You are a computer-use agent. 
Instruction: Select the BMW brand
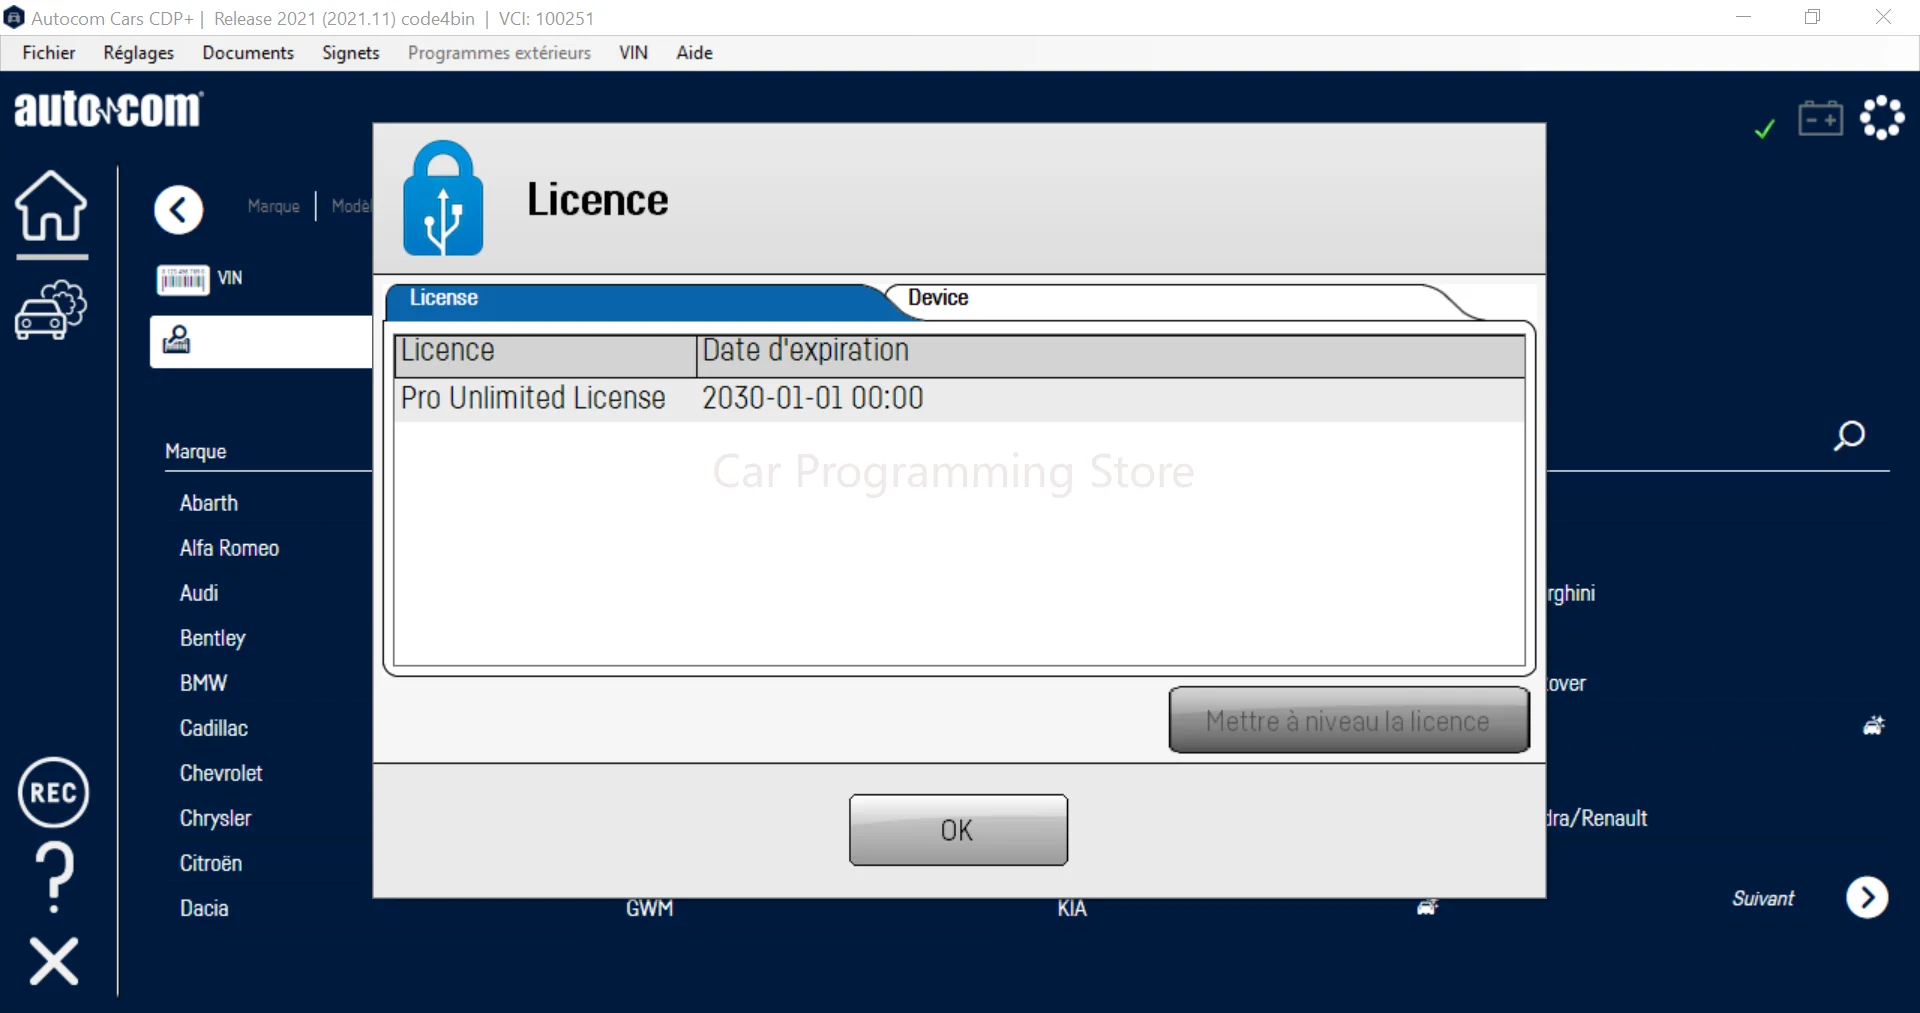pos(204,683)
